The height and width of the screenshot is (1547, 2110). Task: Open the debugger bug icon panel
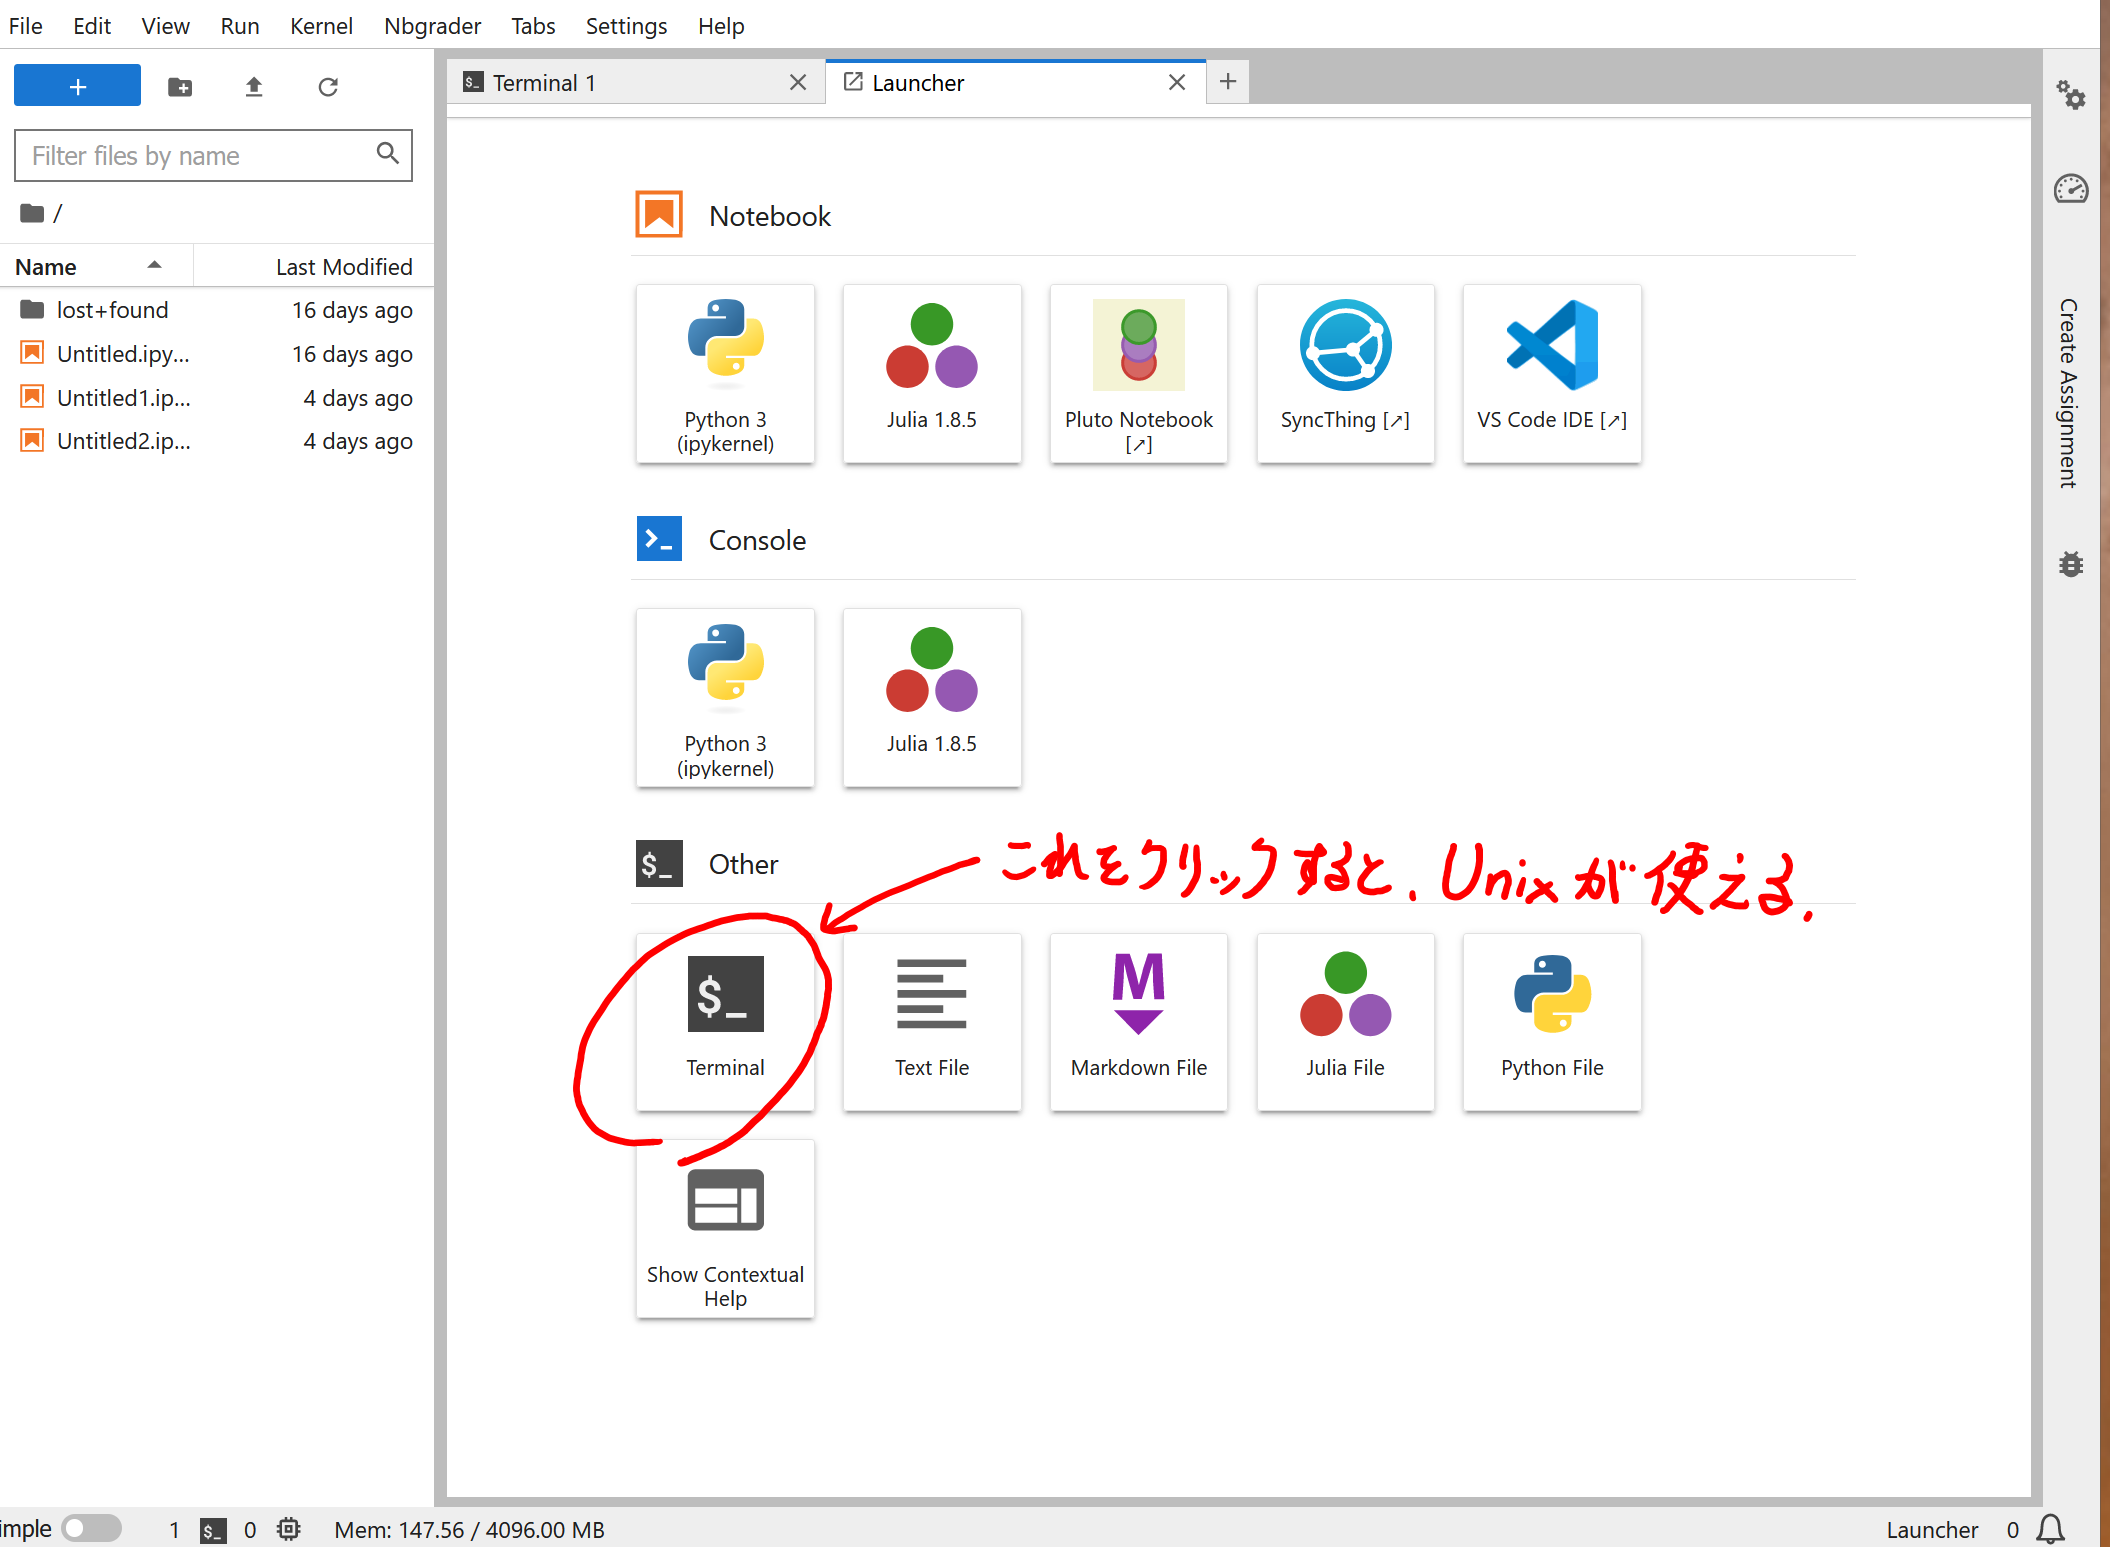click(2071, 564)
